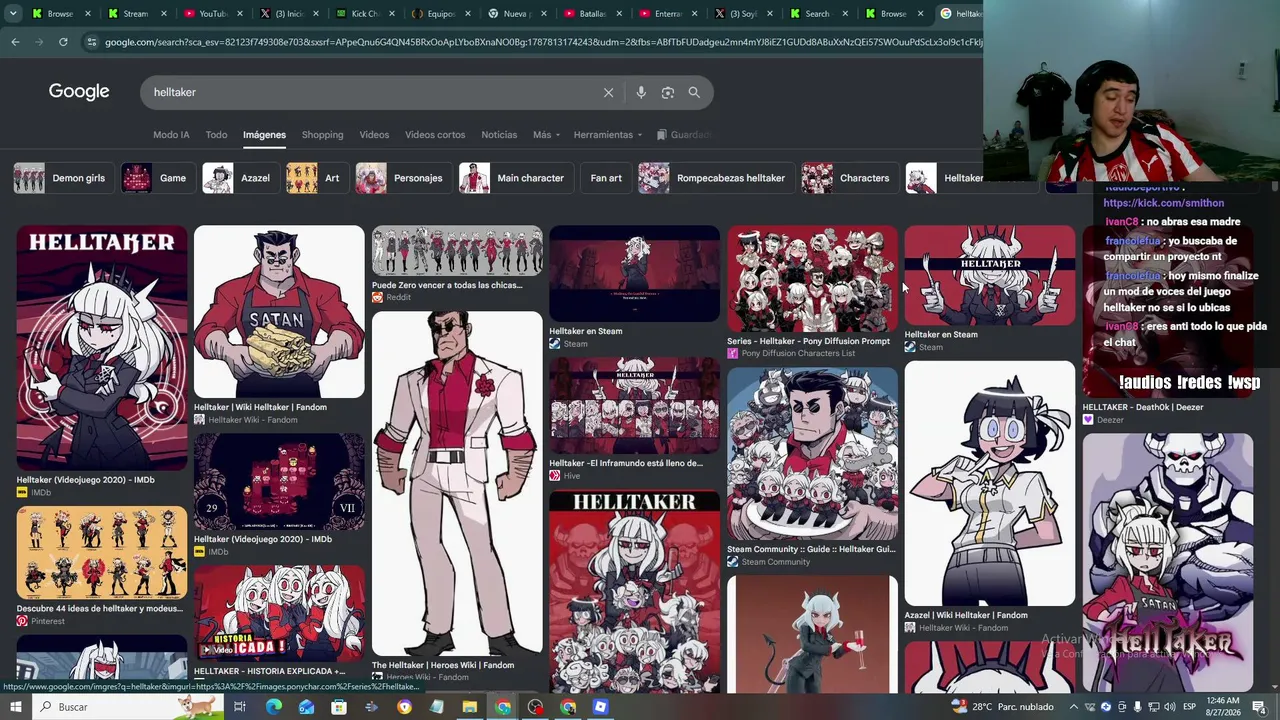The width and height of the screenshot is (1280, 720).
Task: Filter images by Main character chip
Action: 514,178
